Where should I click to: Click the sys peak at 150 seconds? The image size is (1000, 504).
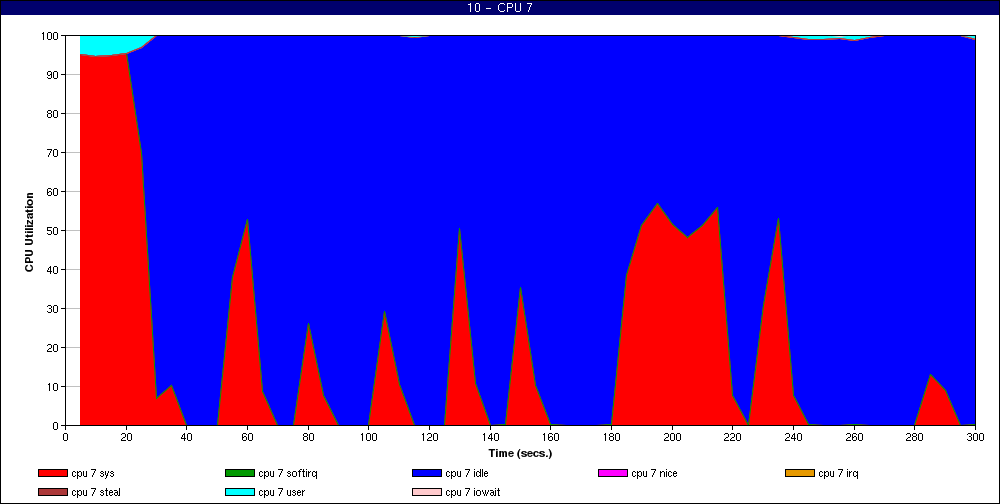(x=520, y=288)
